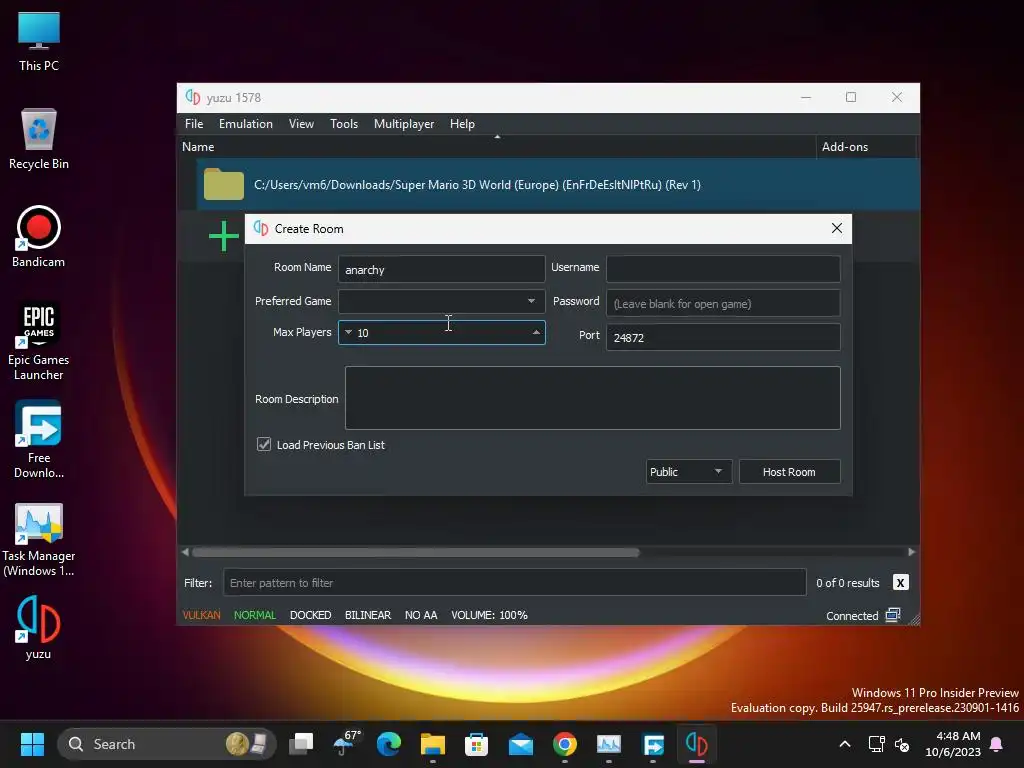The width and height of the screenshot is (1024, 768).
Task: Click the Connected multiplayer status icon
Action: [x=893, y=615]
